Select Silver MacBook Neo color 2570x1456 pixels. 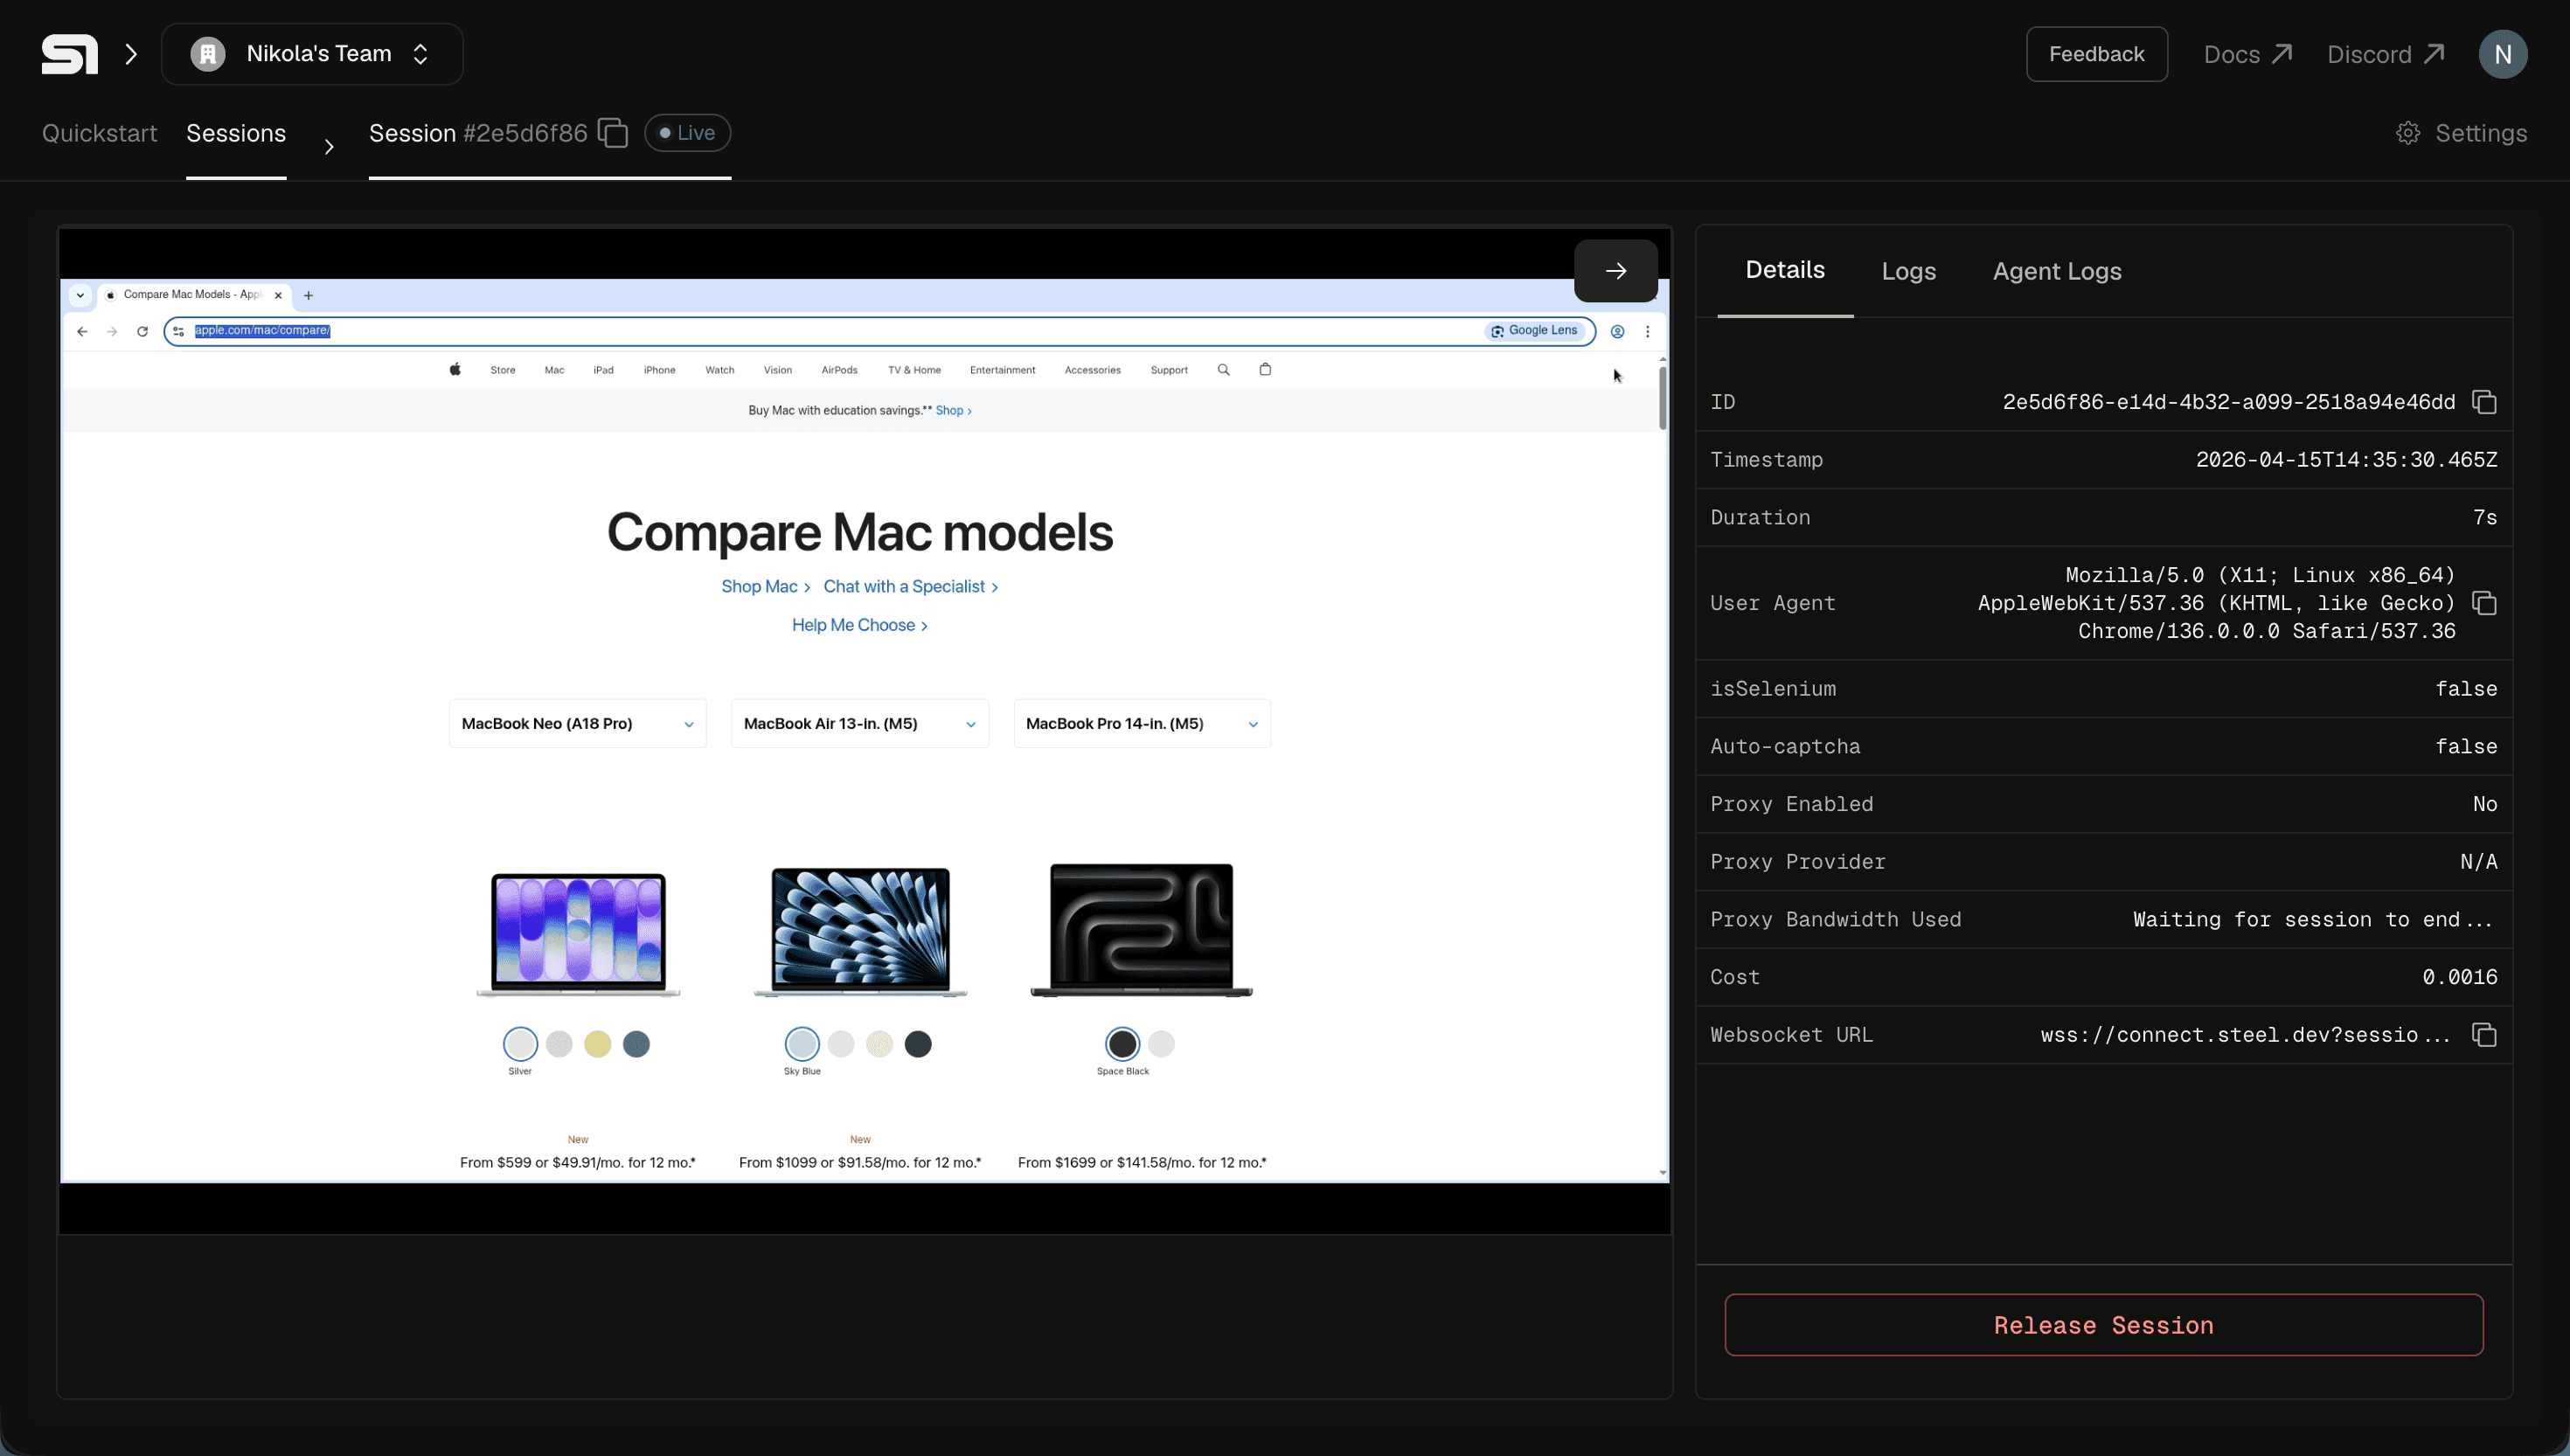(520, 1044)
